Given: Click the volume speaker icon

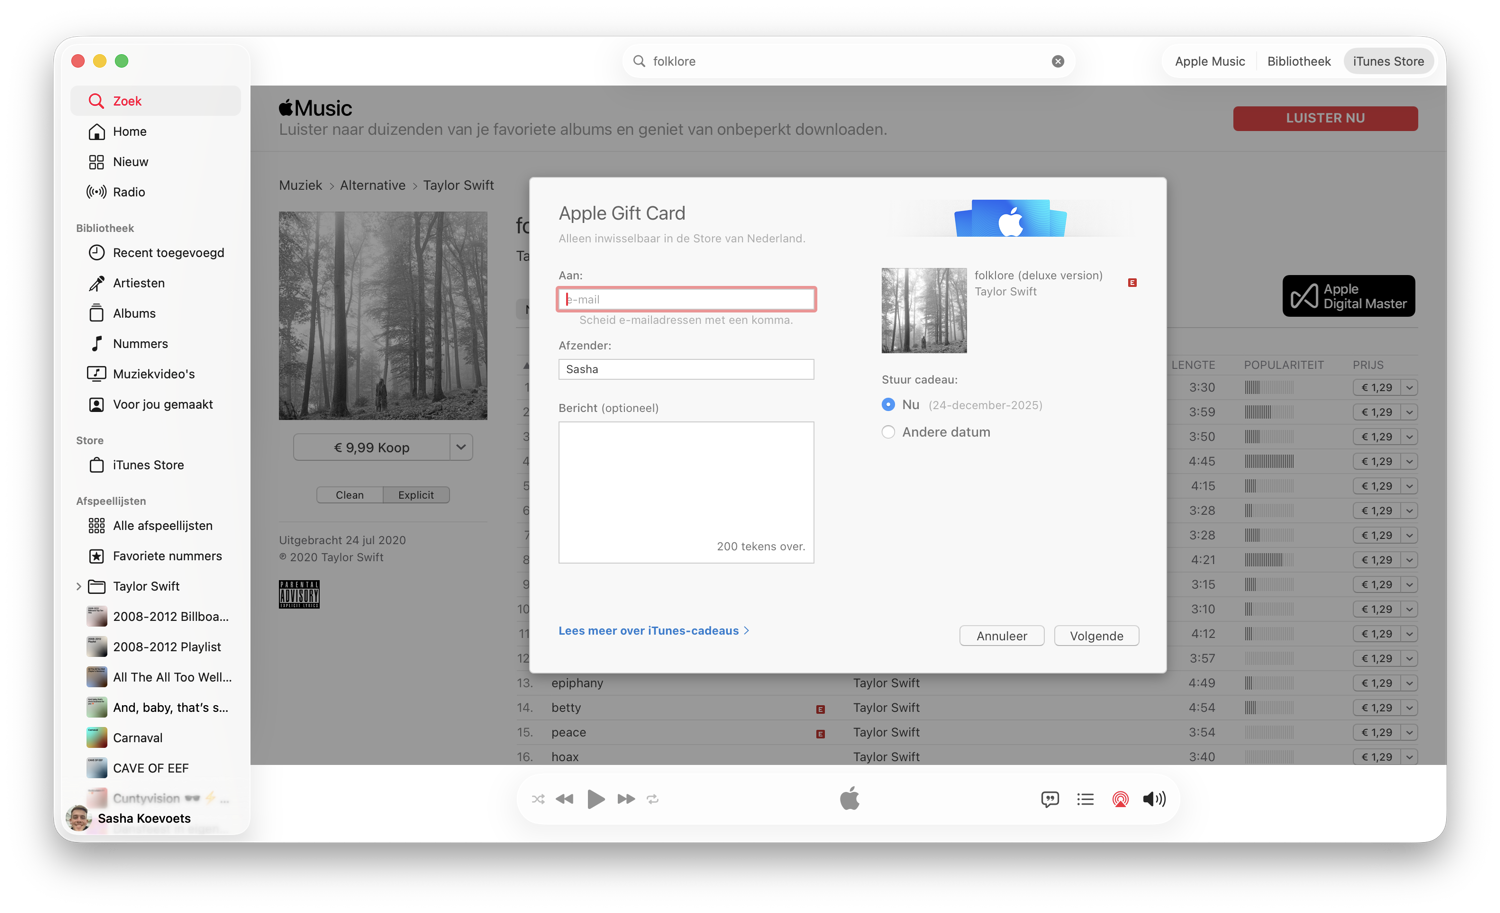Looking at the screenshot, I should [x=1154, y=799].
